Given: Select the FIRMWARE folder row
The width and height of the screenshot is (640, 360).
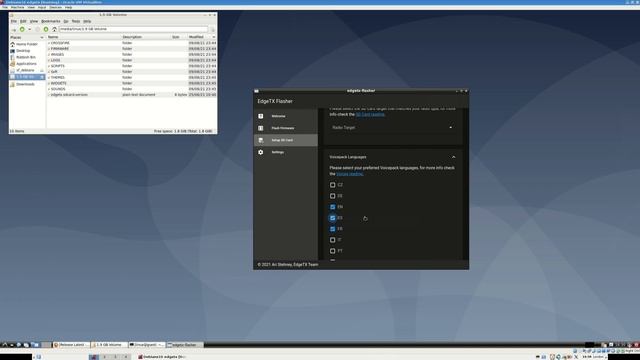Looking at the screenshot, I should [x=132, y=49].
